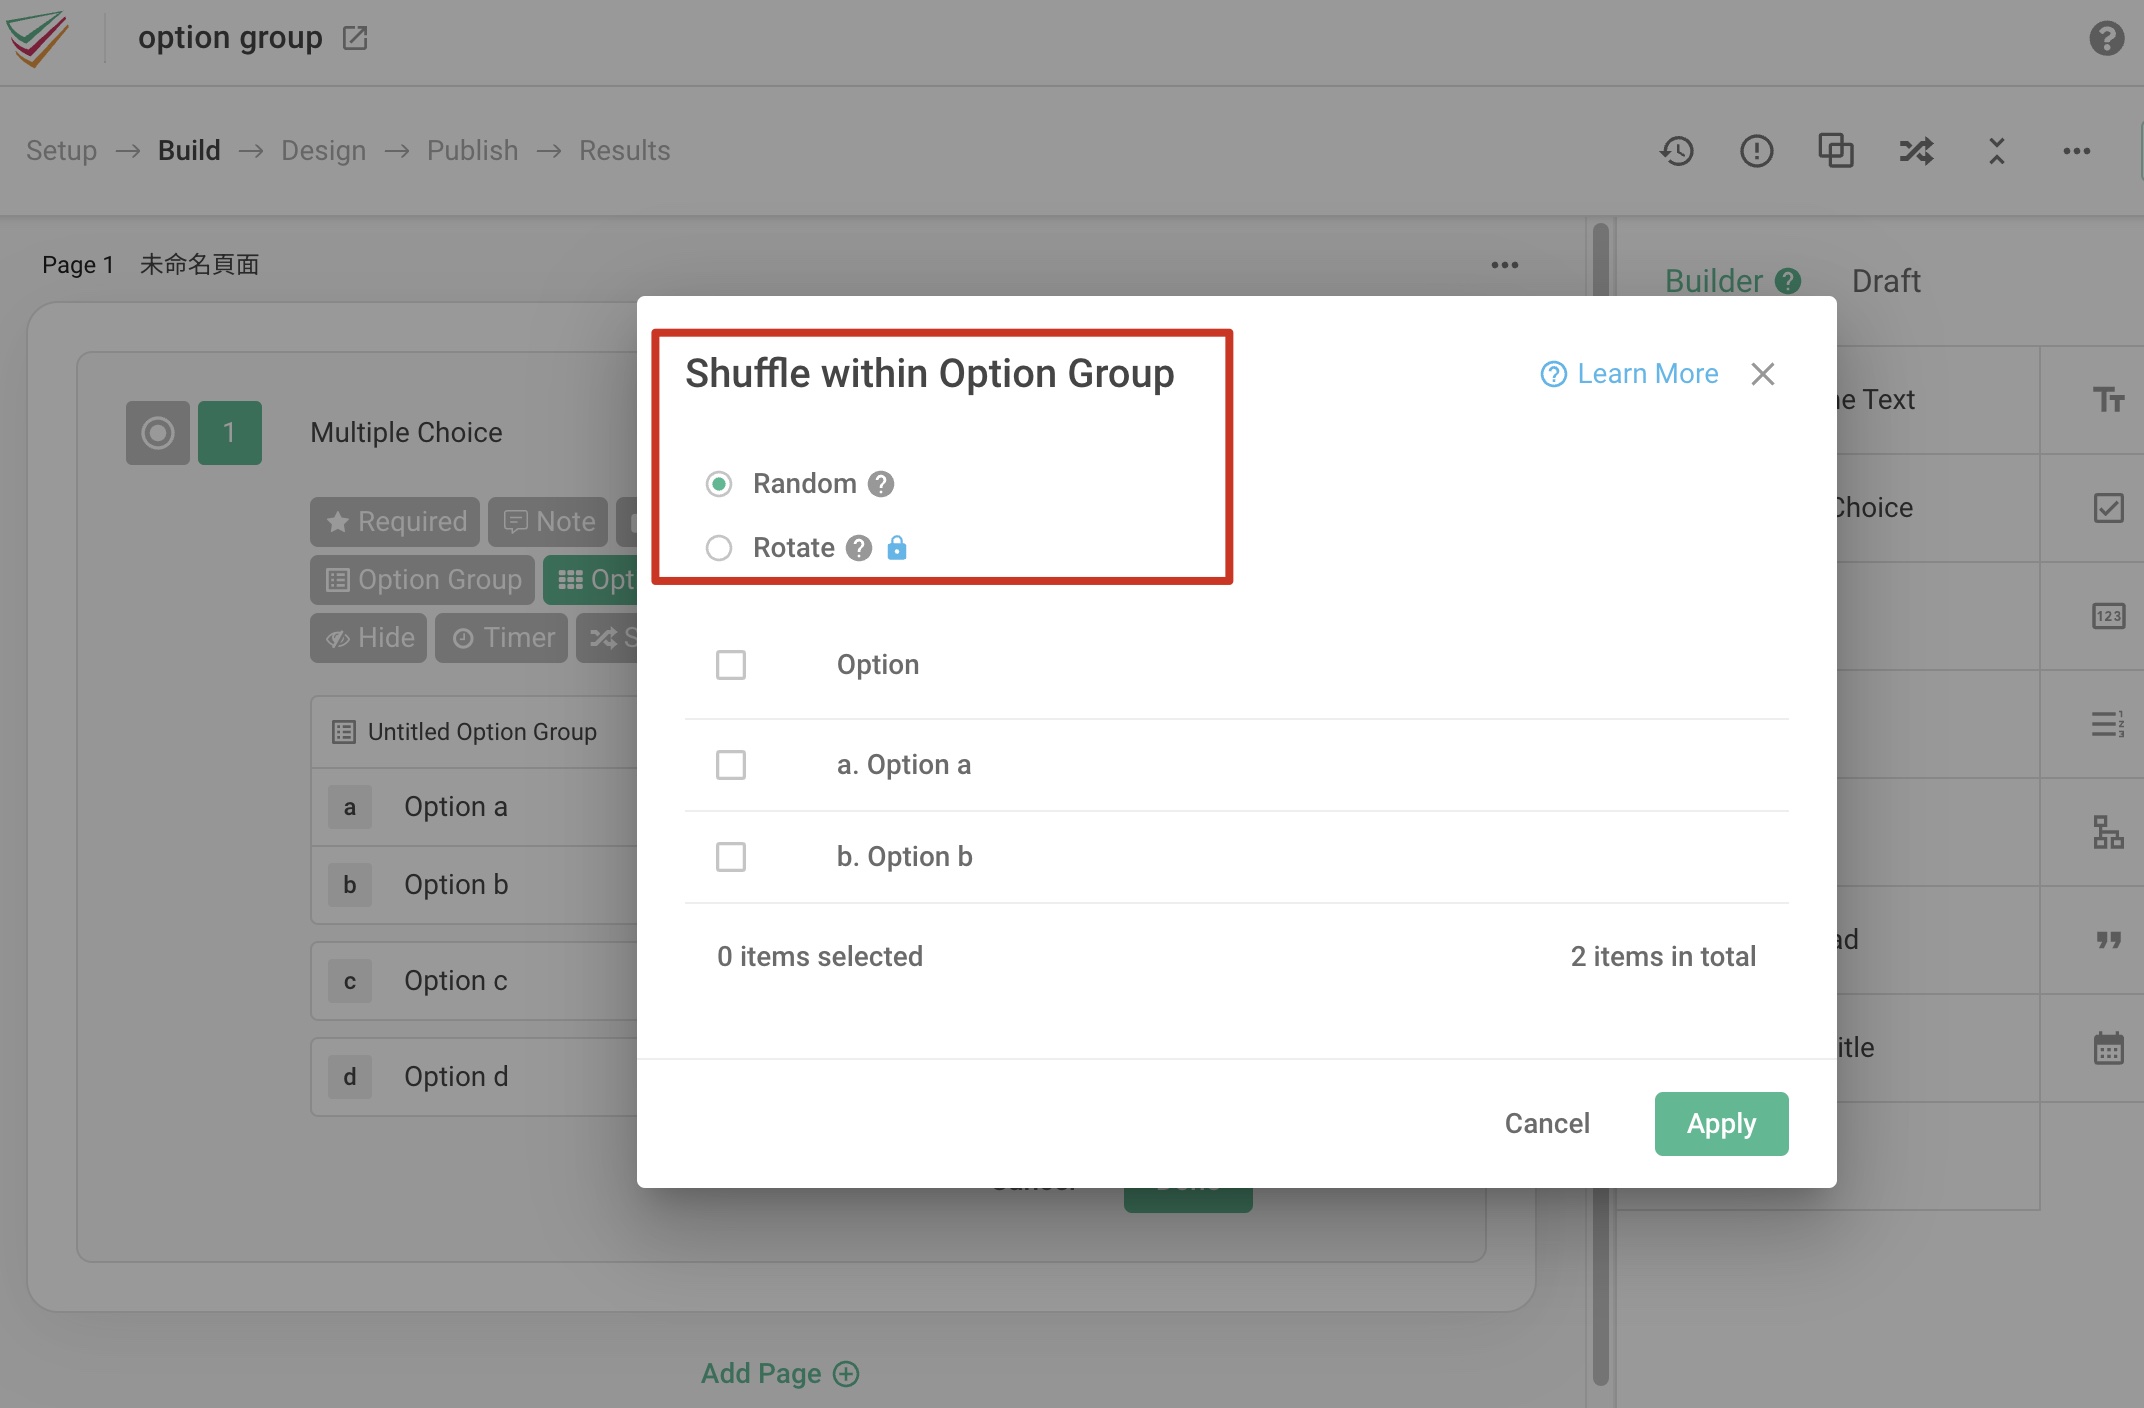Viewport: 2144px width, 1408px height.
Task: Go to the Publish step
Action: tap(472, 150)
